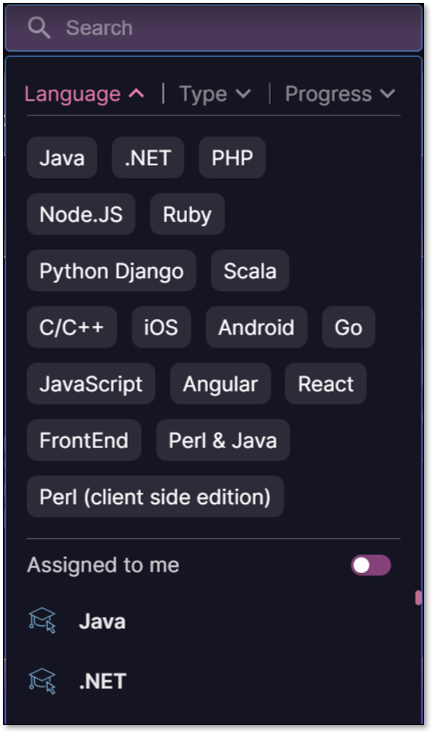Select the React language tag
433x734 pixels.
click(326, 384)
